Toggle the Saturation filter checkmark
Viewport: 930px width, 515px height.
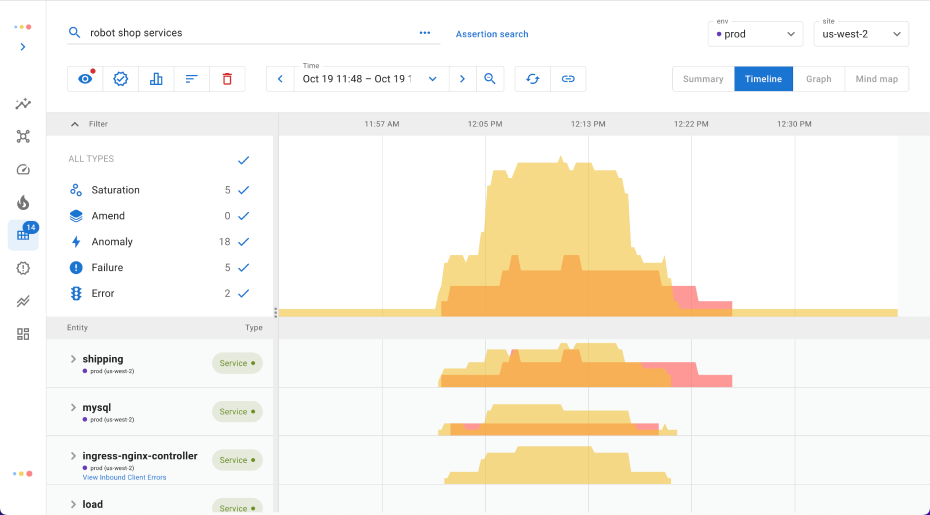coord(243,190)
